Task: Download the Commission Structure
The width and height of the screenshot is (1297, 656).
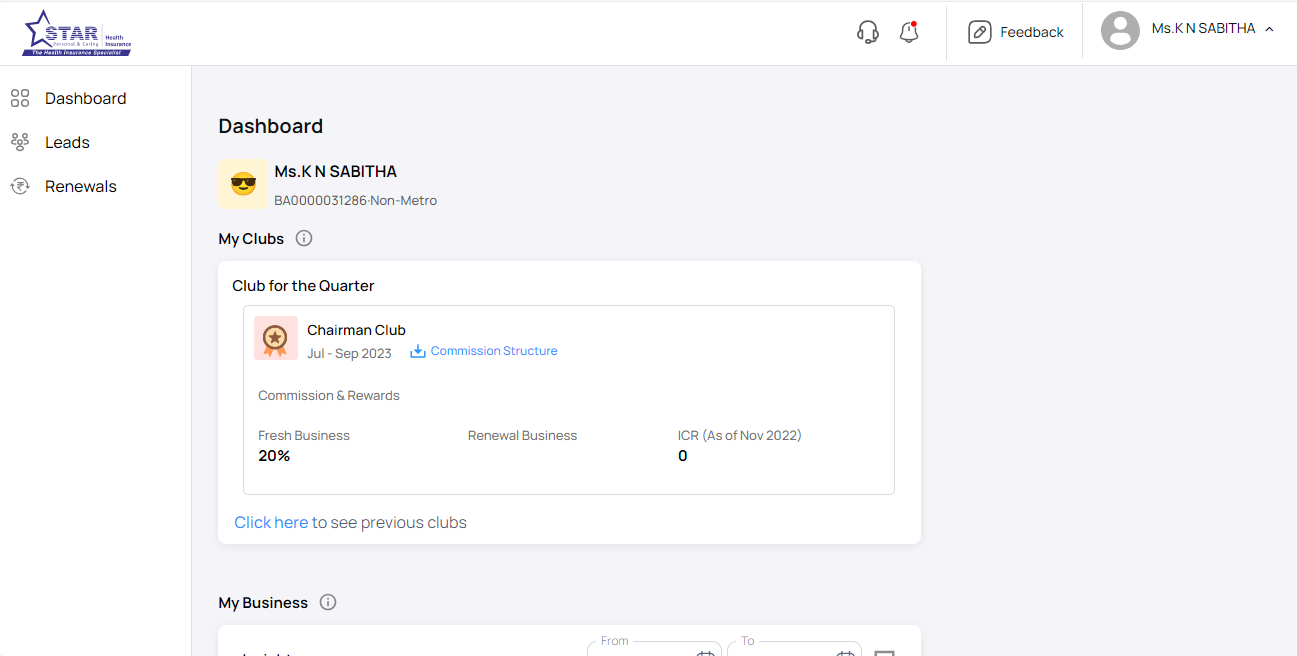Action: pyautogui.click(x=484, y=351)
